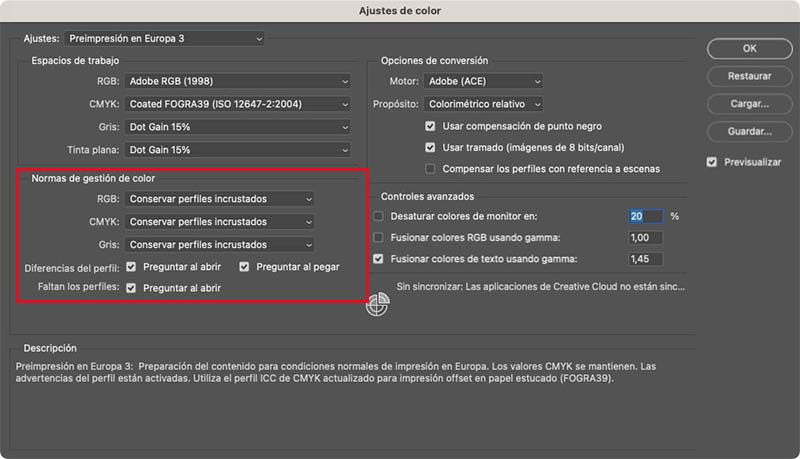Toggle Diferencias del perfil Preguntar al abrir

(x=131, y=267)
